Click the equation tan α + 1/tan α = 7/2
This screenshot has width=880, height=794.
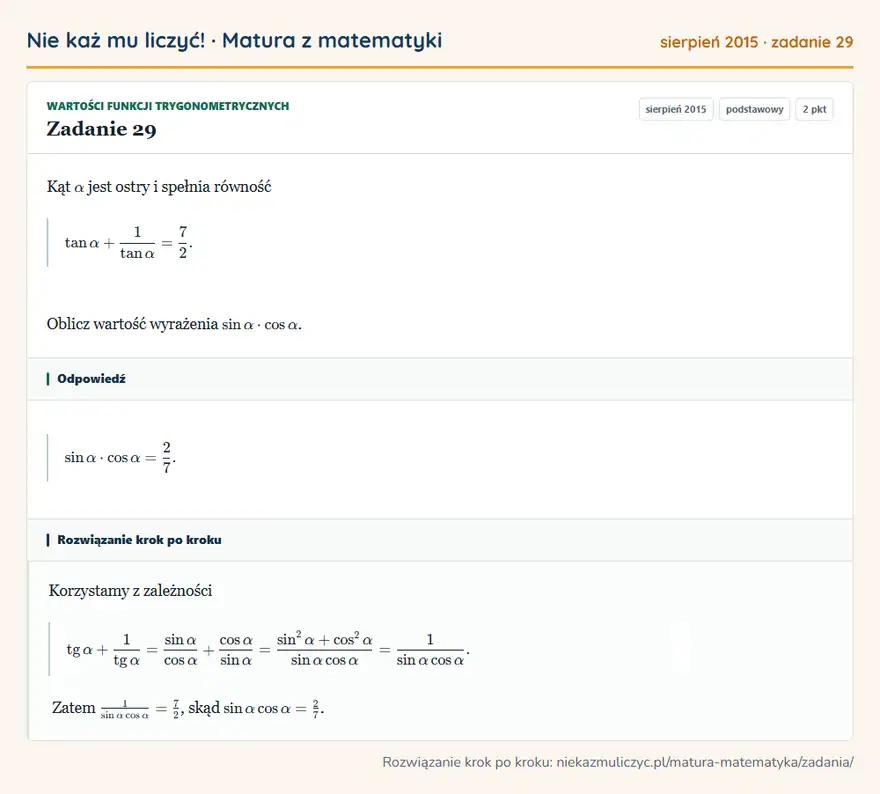point(129,242)
